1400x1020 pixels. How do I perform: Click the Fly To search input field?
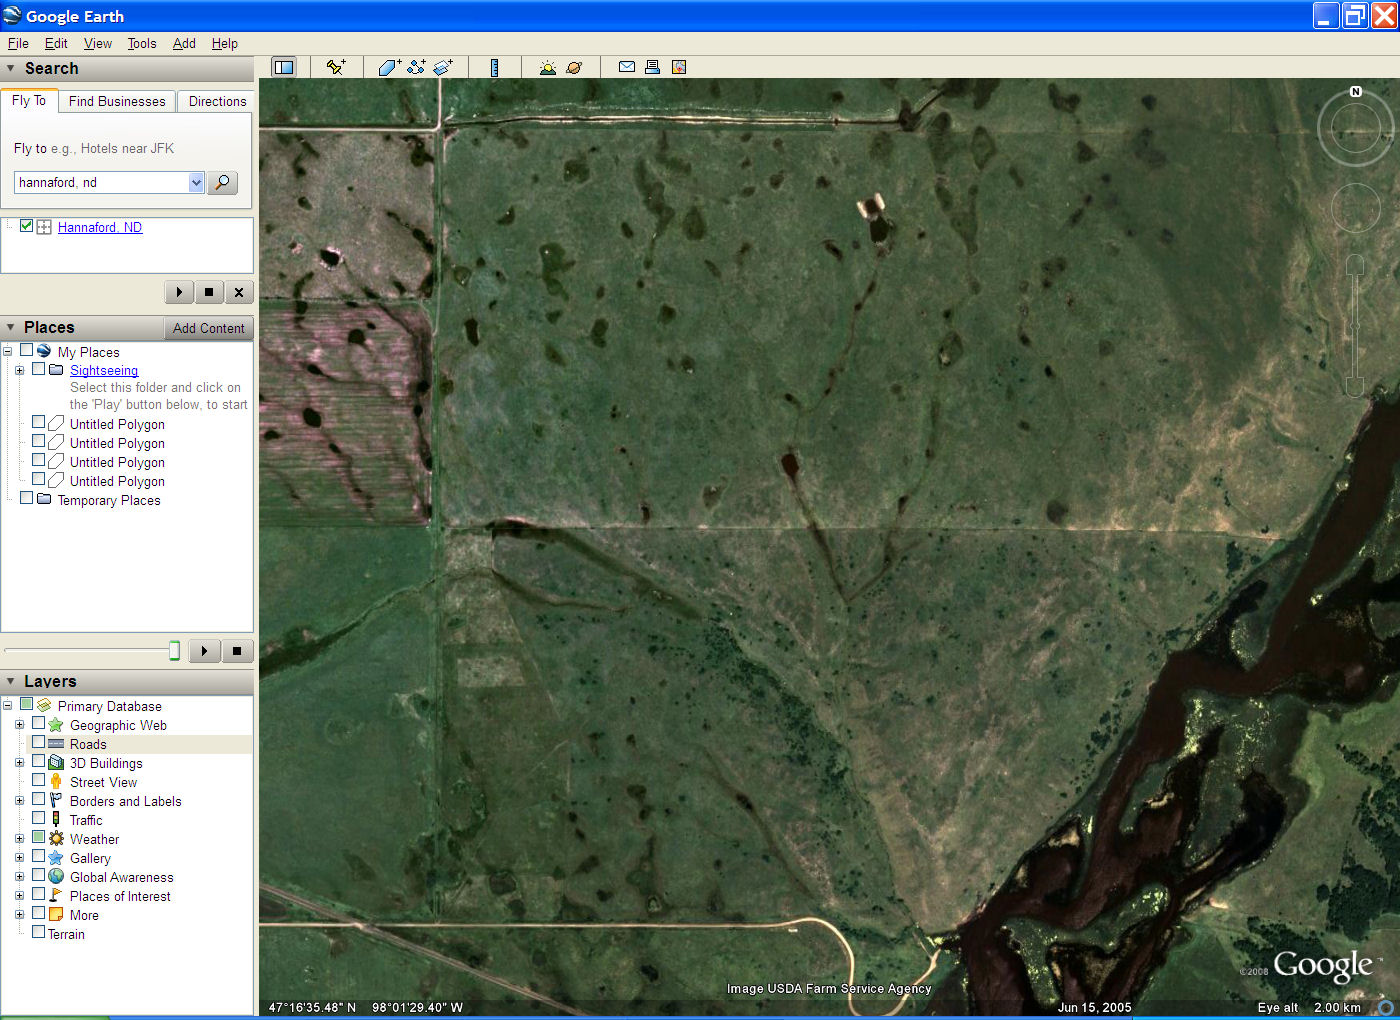pyautogui.click(x=101, y=182)
